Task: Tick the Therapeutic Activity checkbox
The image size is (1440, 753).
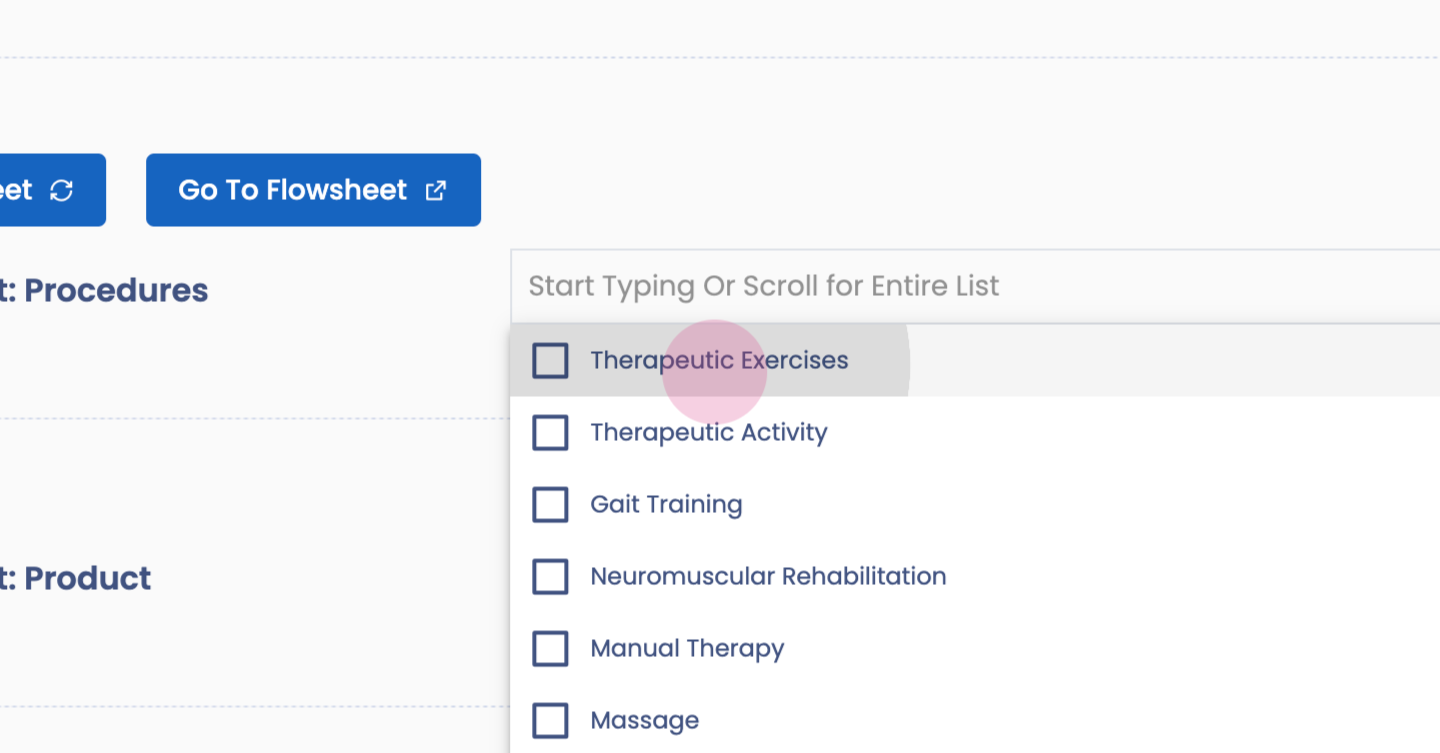Action: 550,433
